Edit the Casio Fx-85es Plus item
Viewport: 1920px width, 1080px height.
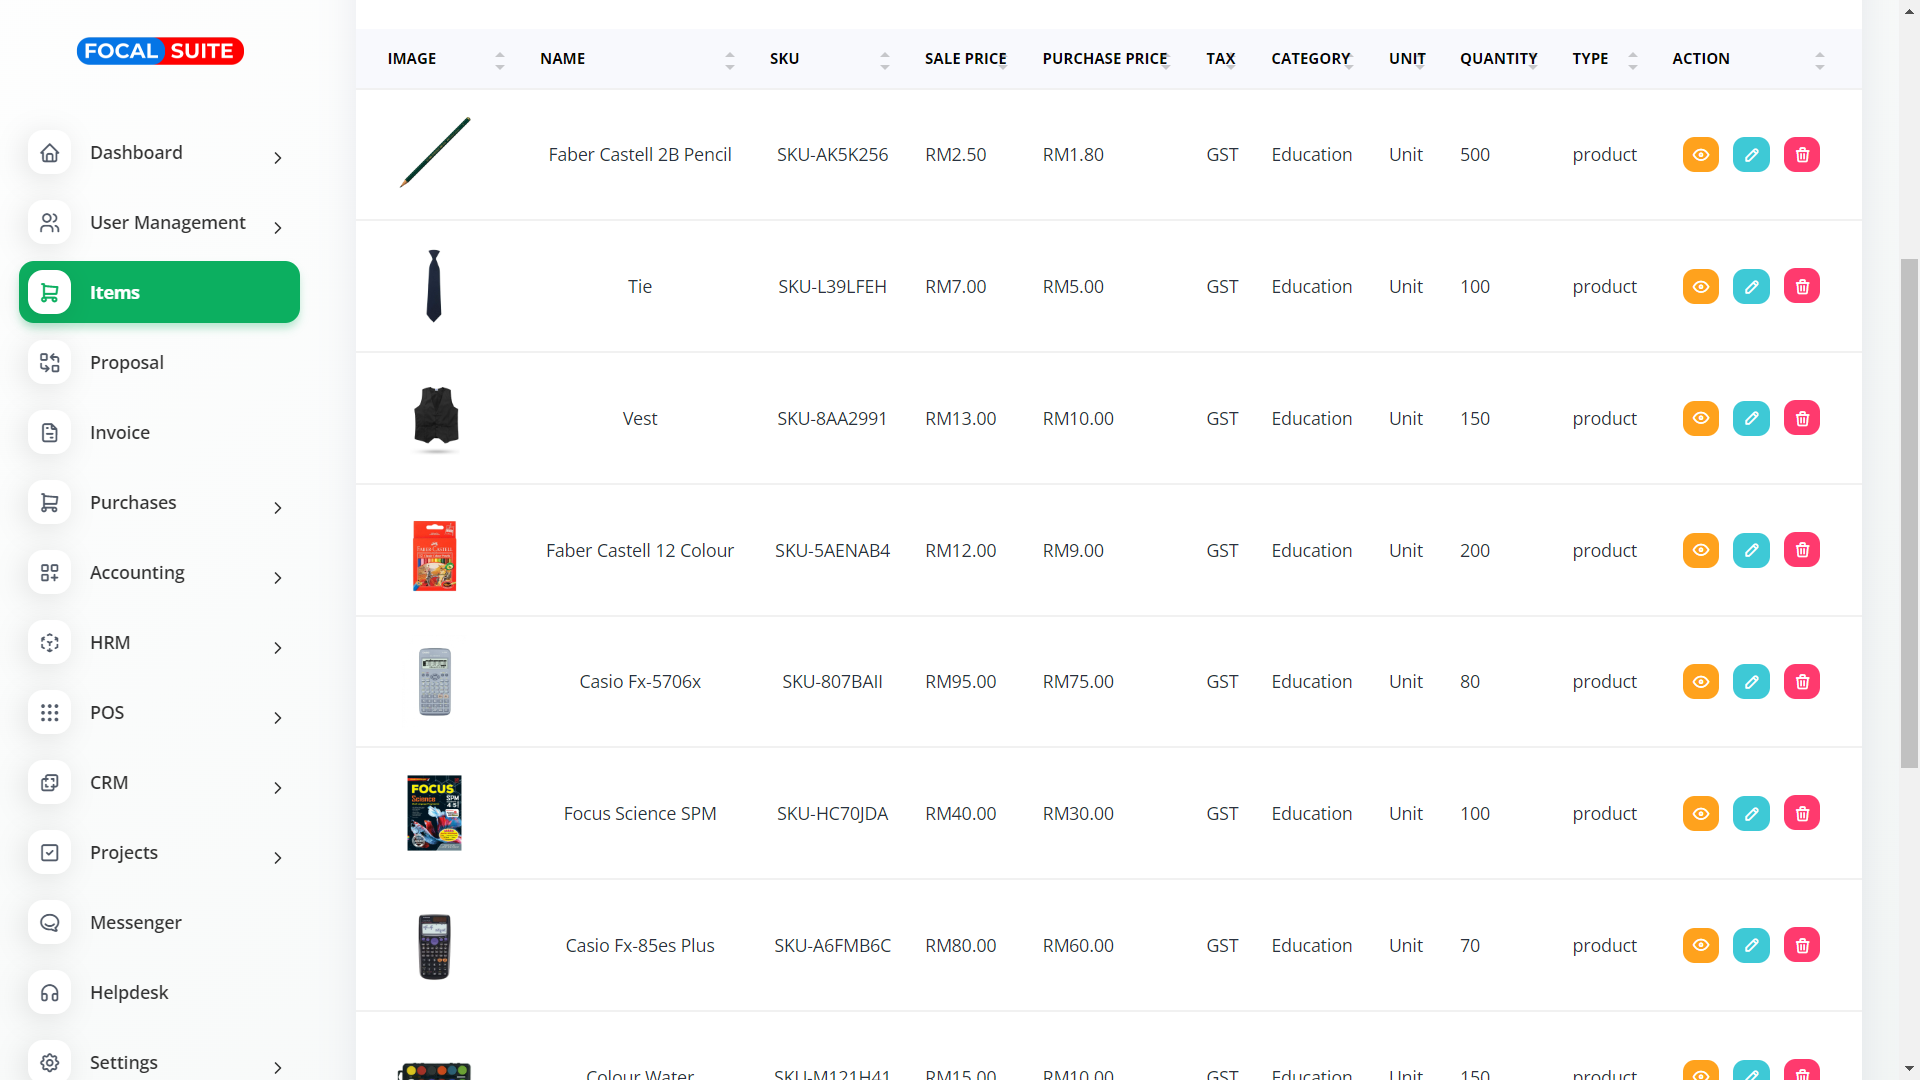1751,945
